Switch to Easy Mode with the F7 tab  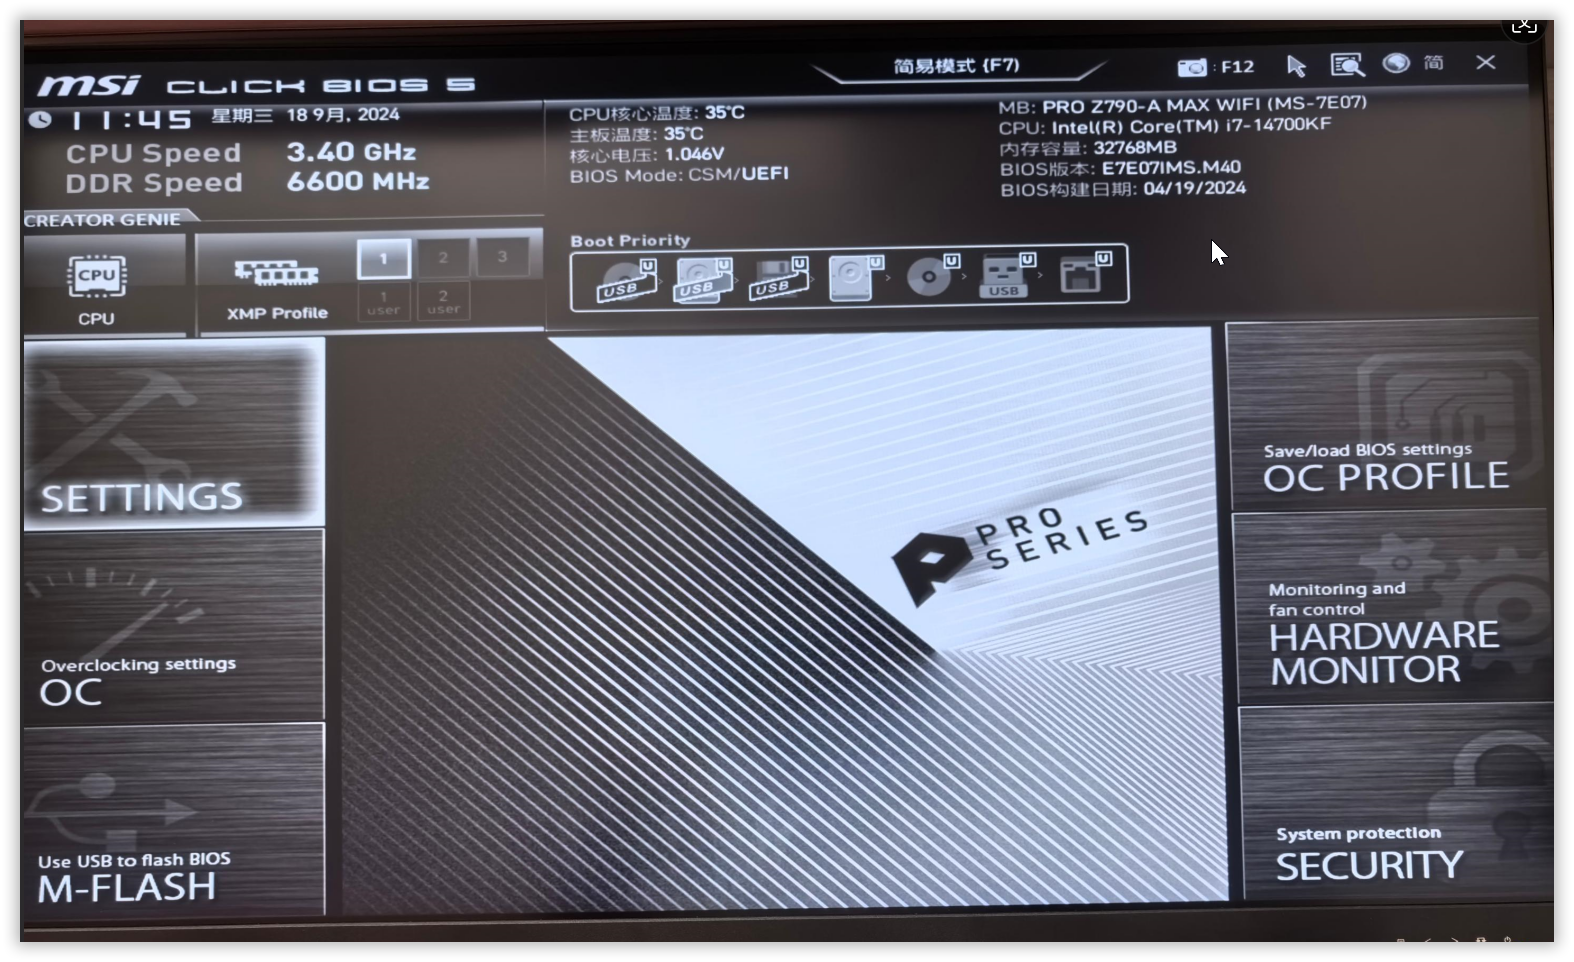[x=957, y=66]
